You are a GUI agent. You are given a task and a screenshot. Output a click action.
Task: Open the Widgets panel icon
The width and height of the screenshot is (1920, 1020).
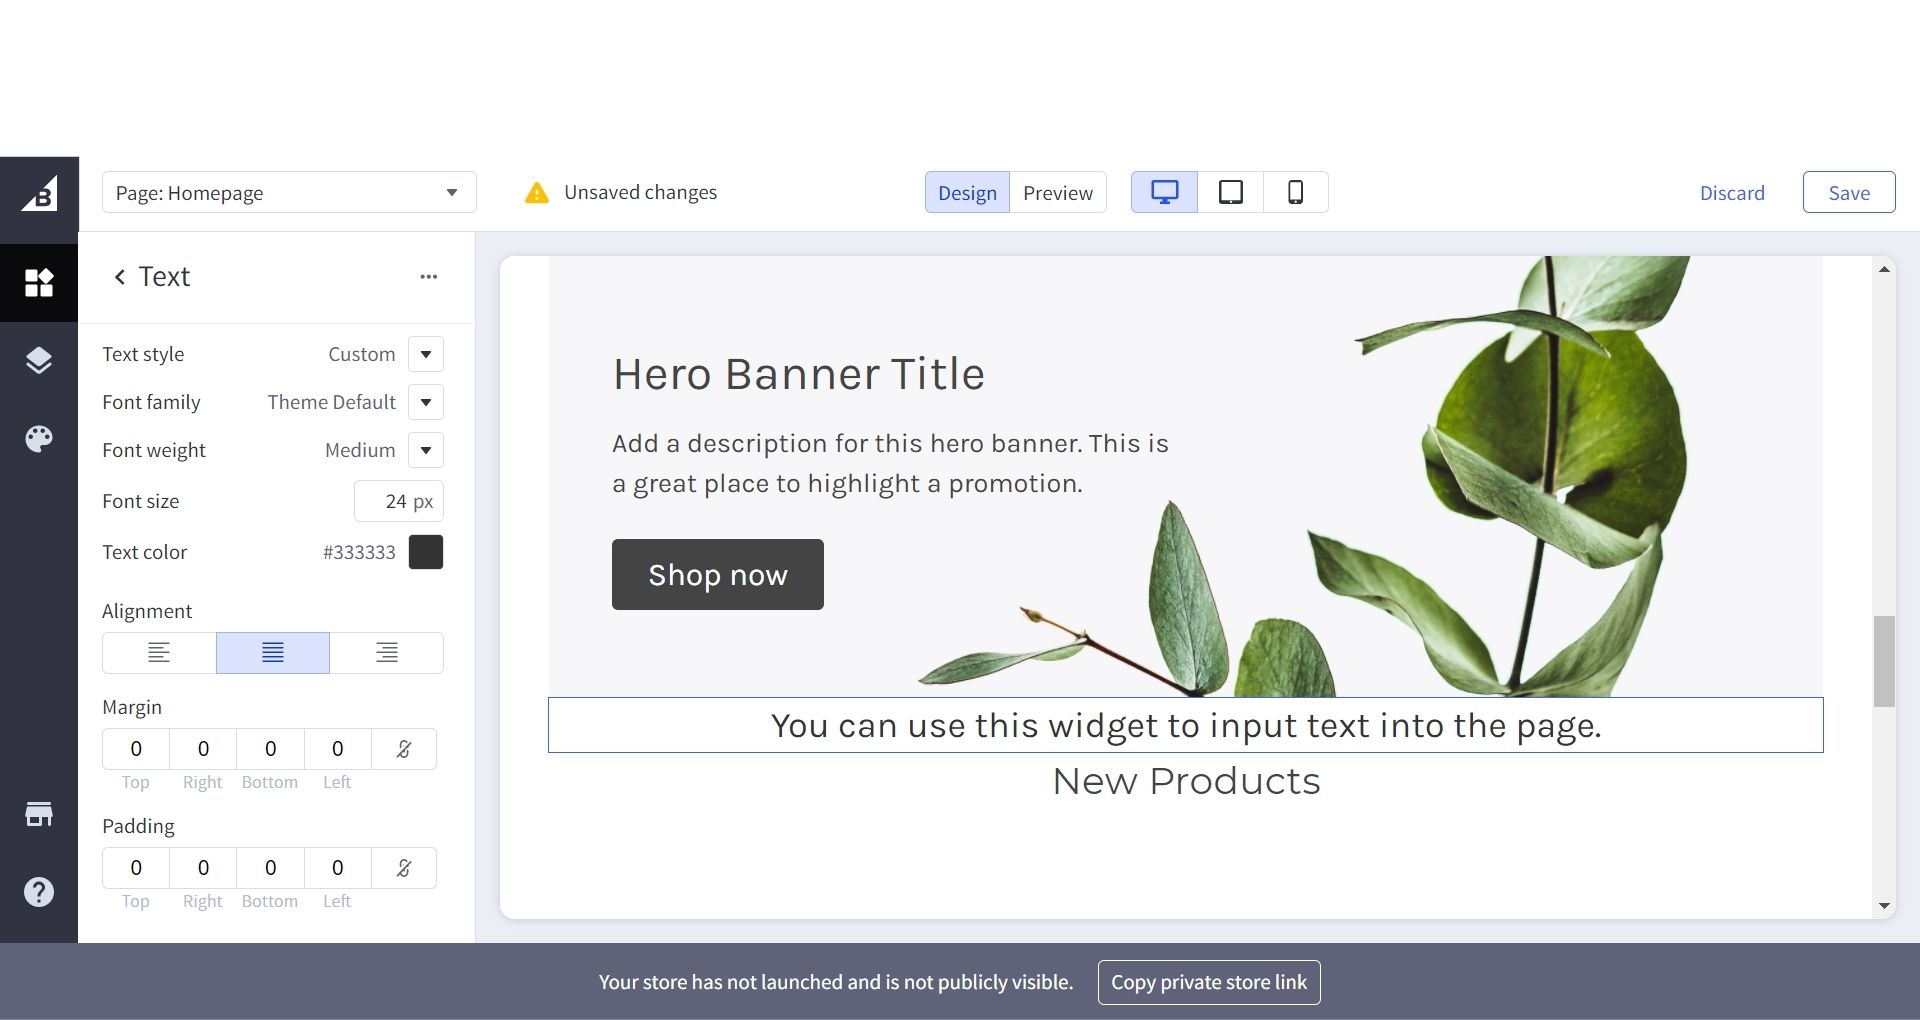[39, 283]
